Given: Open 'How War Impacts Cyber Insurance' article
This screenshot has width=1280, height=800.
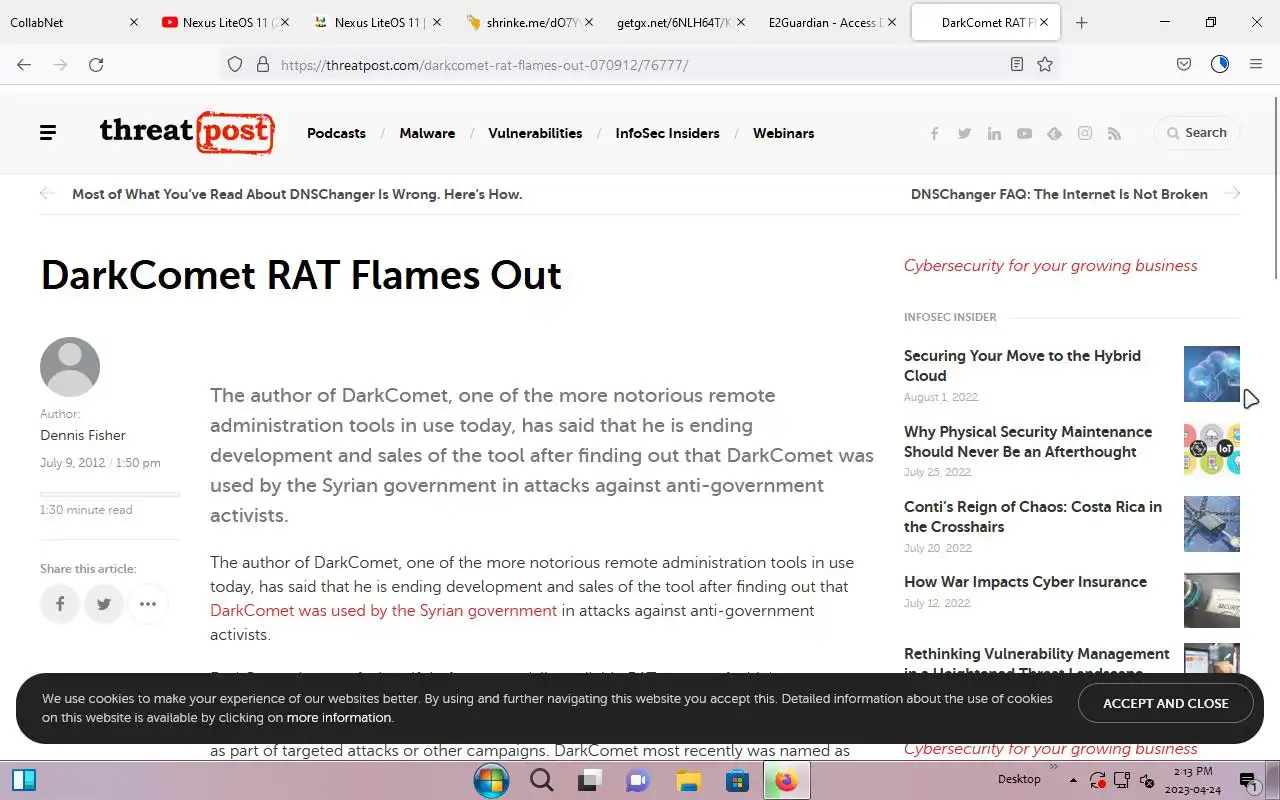Looking at the screenshot, I should (x=1025, y=582).
